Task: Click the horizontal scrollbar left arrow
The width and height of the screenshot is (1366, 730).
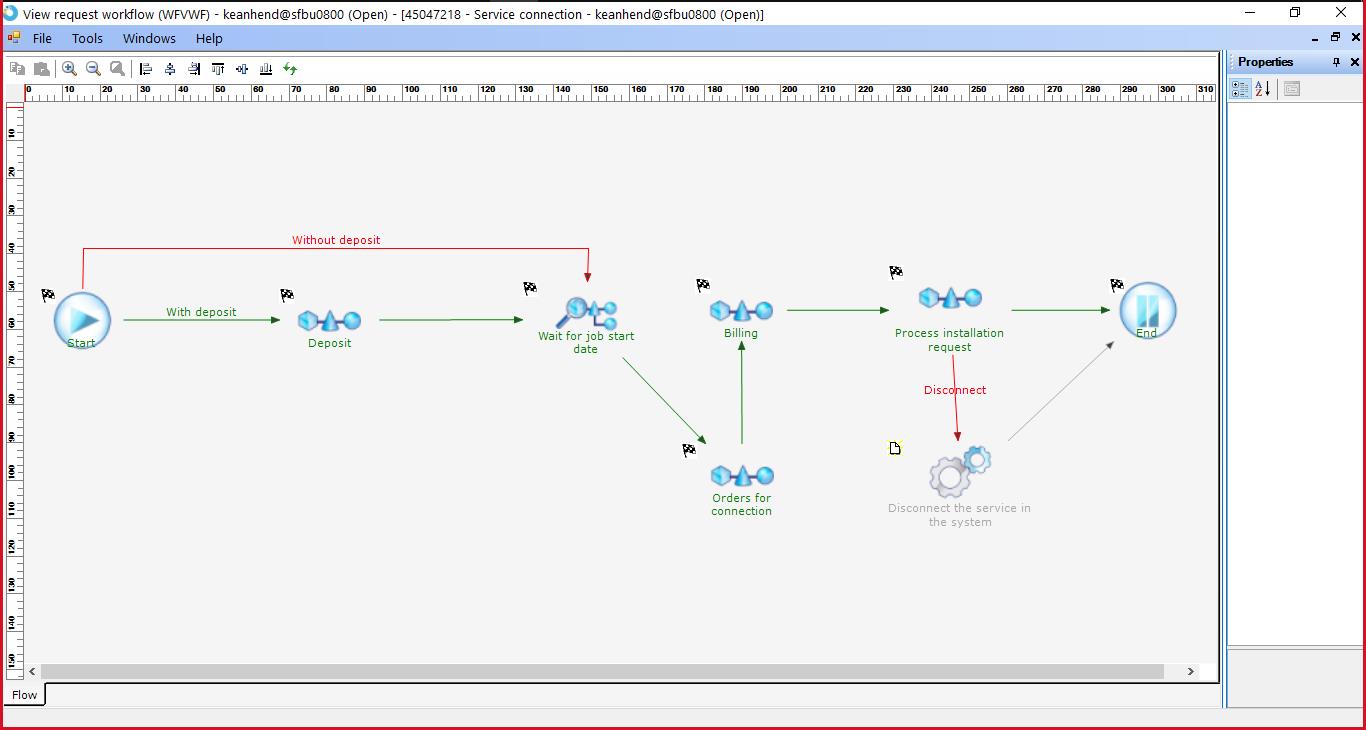Action: coord(32,671)
